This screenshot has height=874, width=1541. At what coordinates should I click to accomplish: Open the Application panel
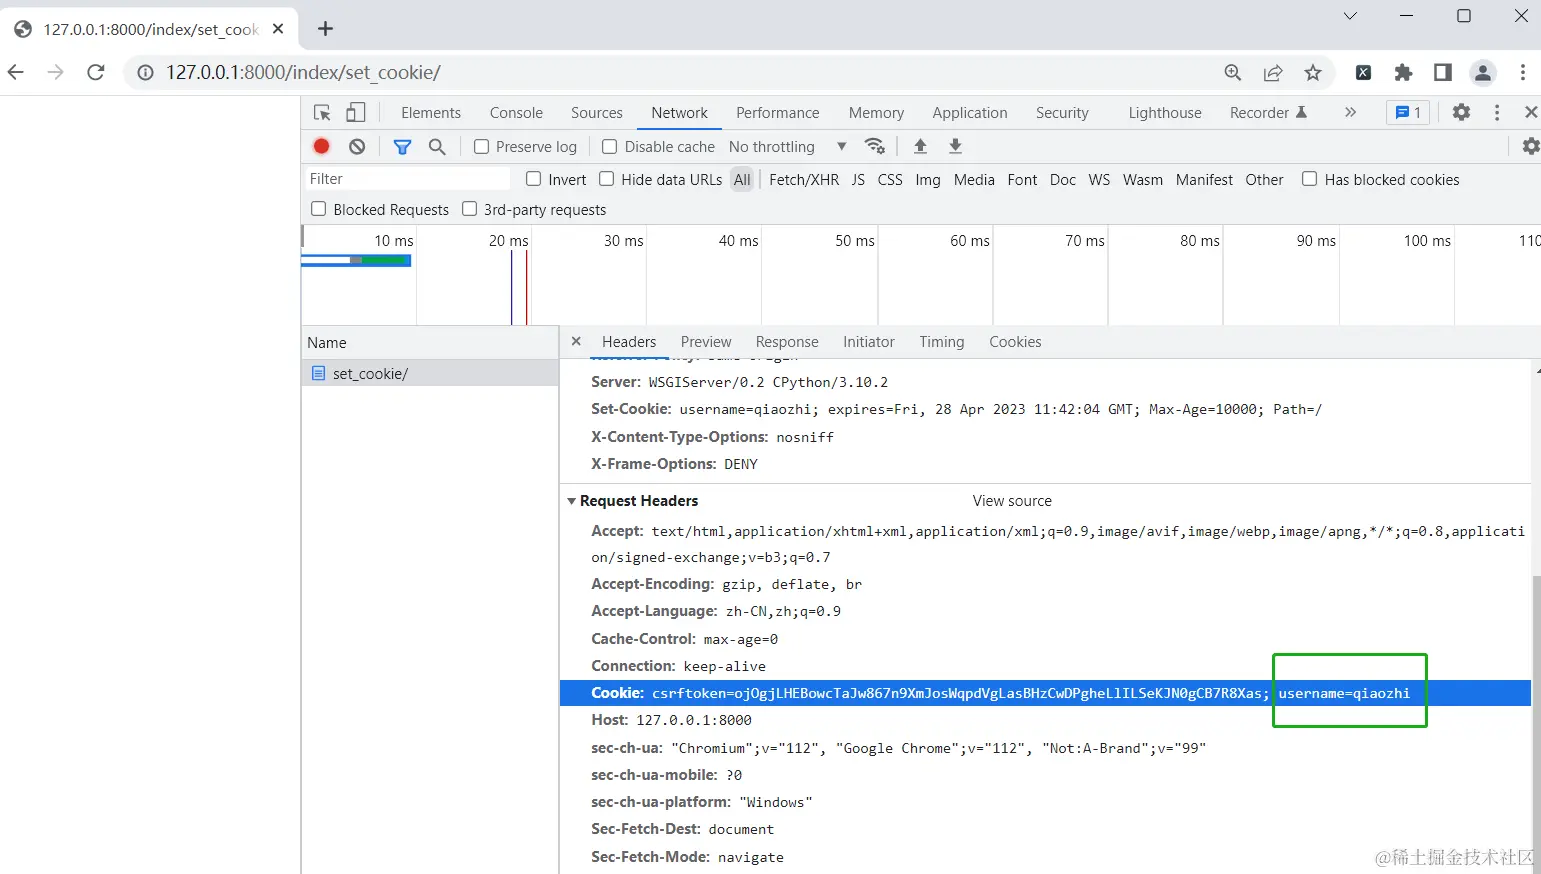click(970, 113)
